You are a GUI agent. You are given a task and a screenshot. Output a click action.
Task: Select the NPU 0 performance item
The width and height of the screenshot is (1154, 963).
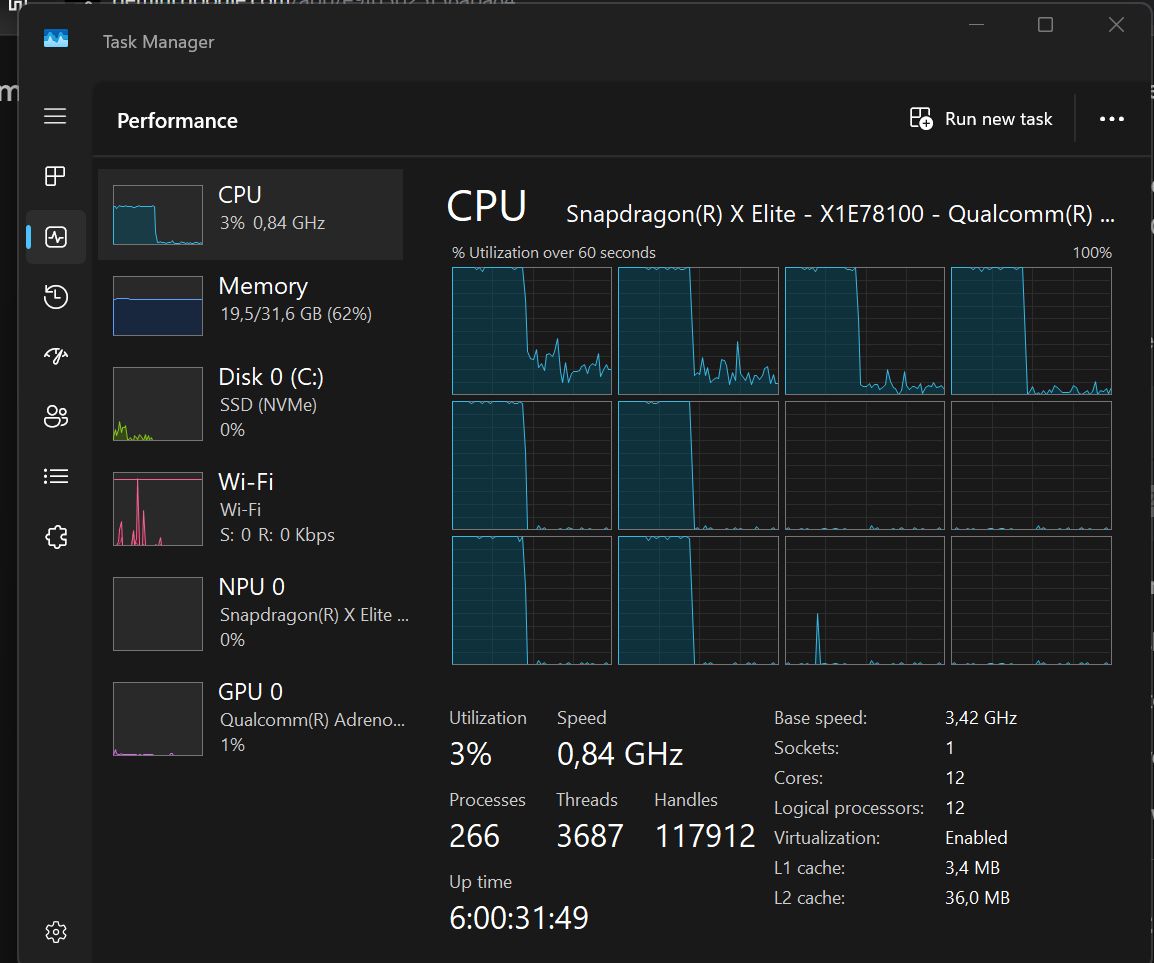pos(251,612)
